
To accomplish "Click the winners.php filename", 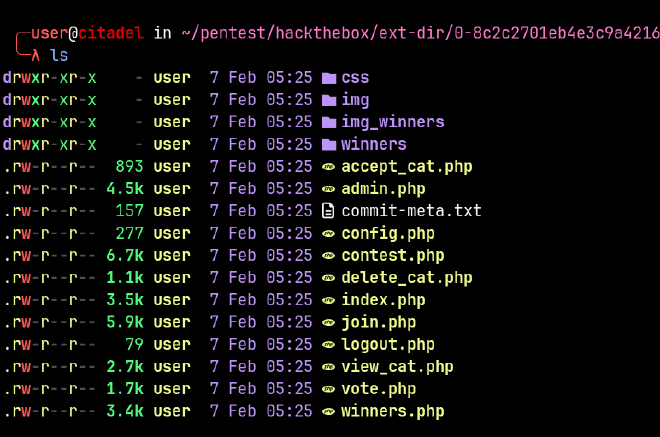I will [x=393, y=412].
